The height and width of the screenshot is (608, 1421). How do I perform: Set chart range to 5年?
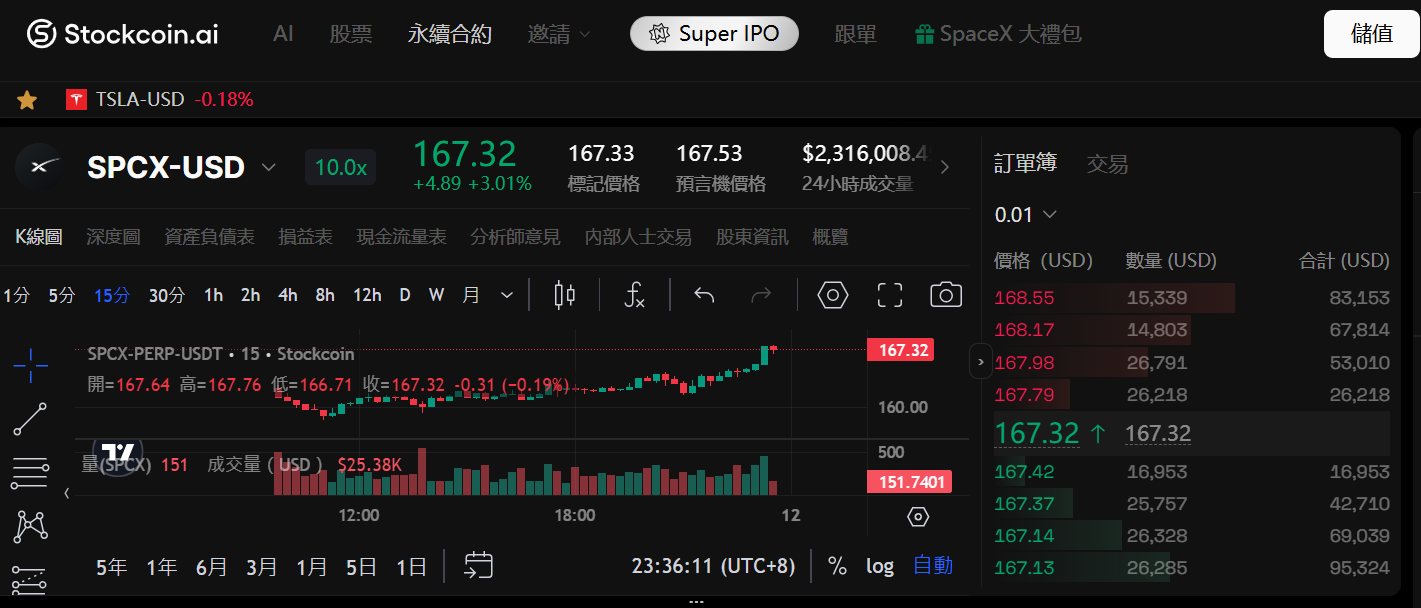point(112,567)
